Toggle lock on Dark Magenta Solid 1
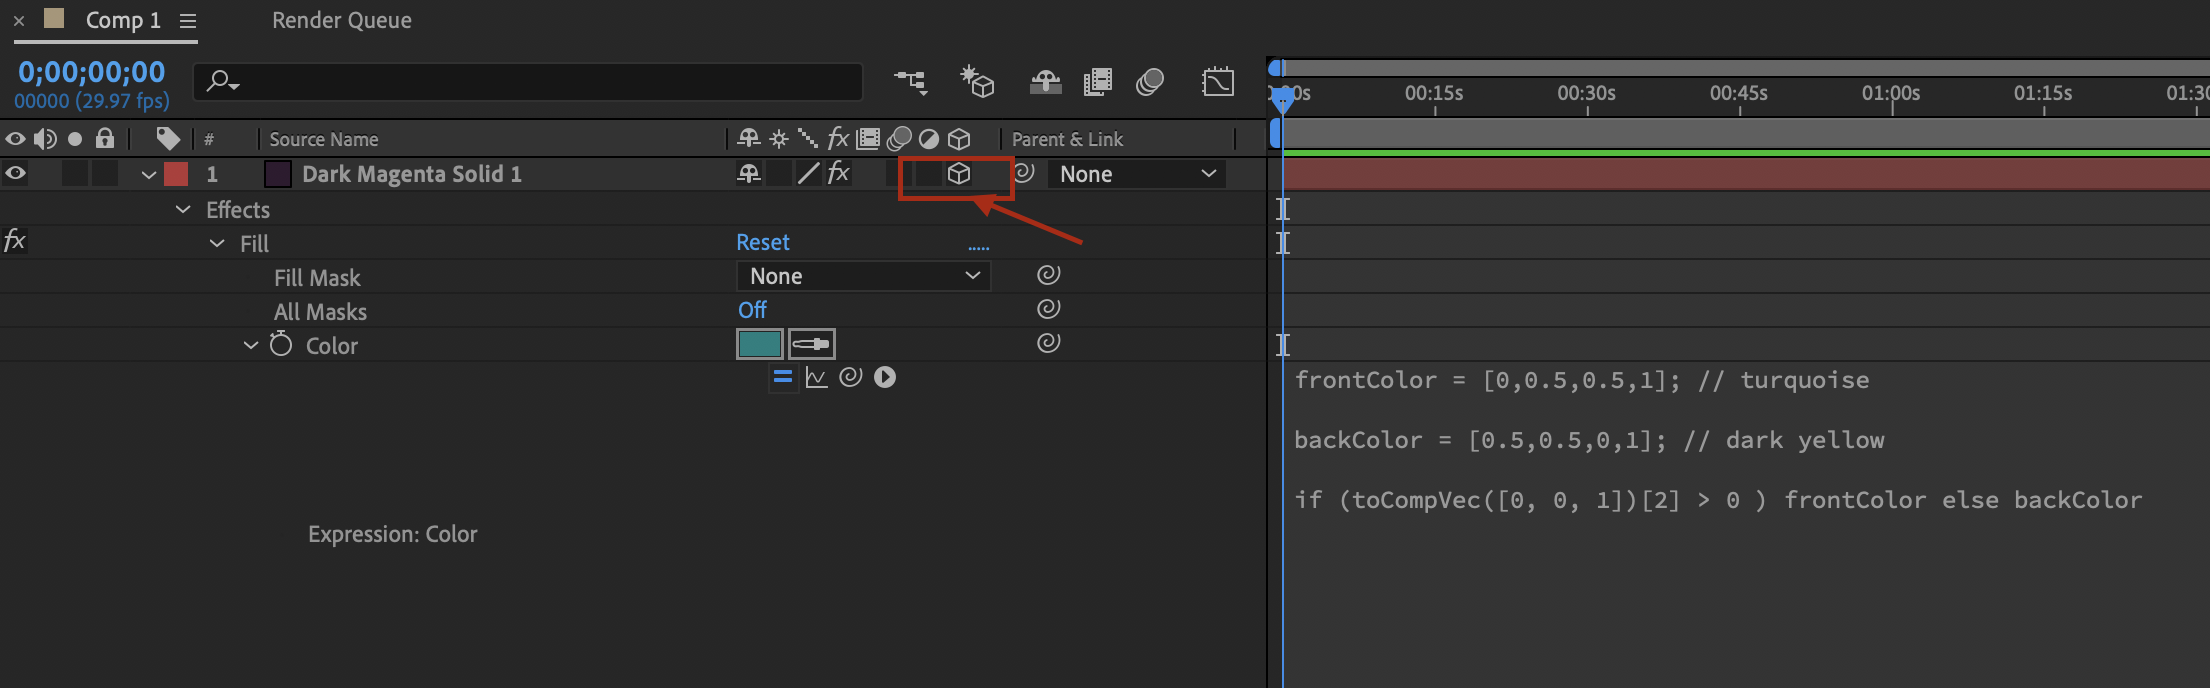Viewport: 2210px width, 688px height. click(105, 173)
